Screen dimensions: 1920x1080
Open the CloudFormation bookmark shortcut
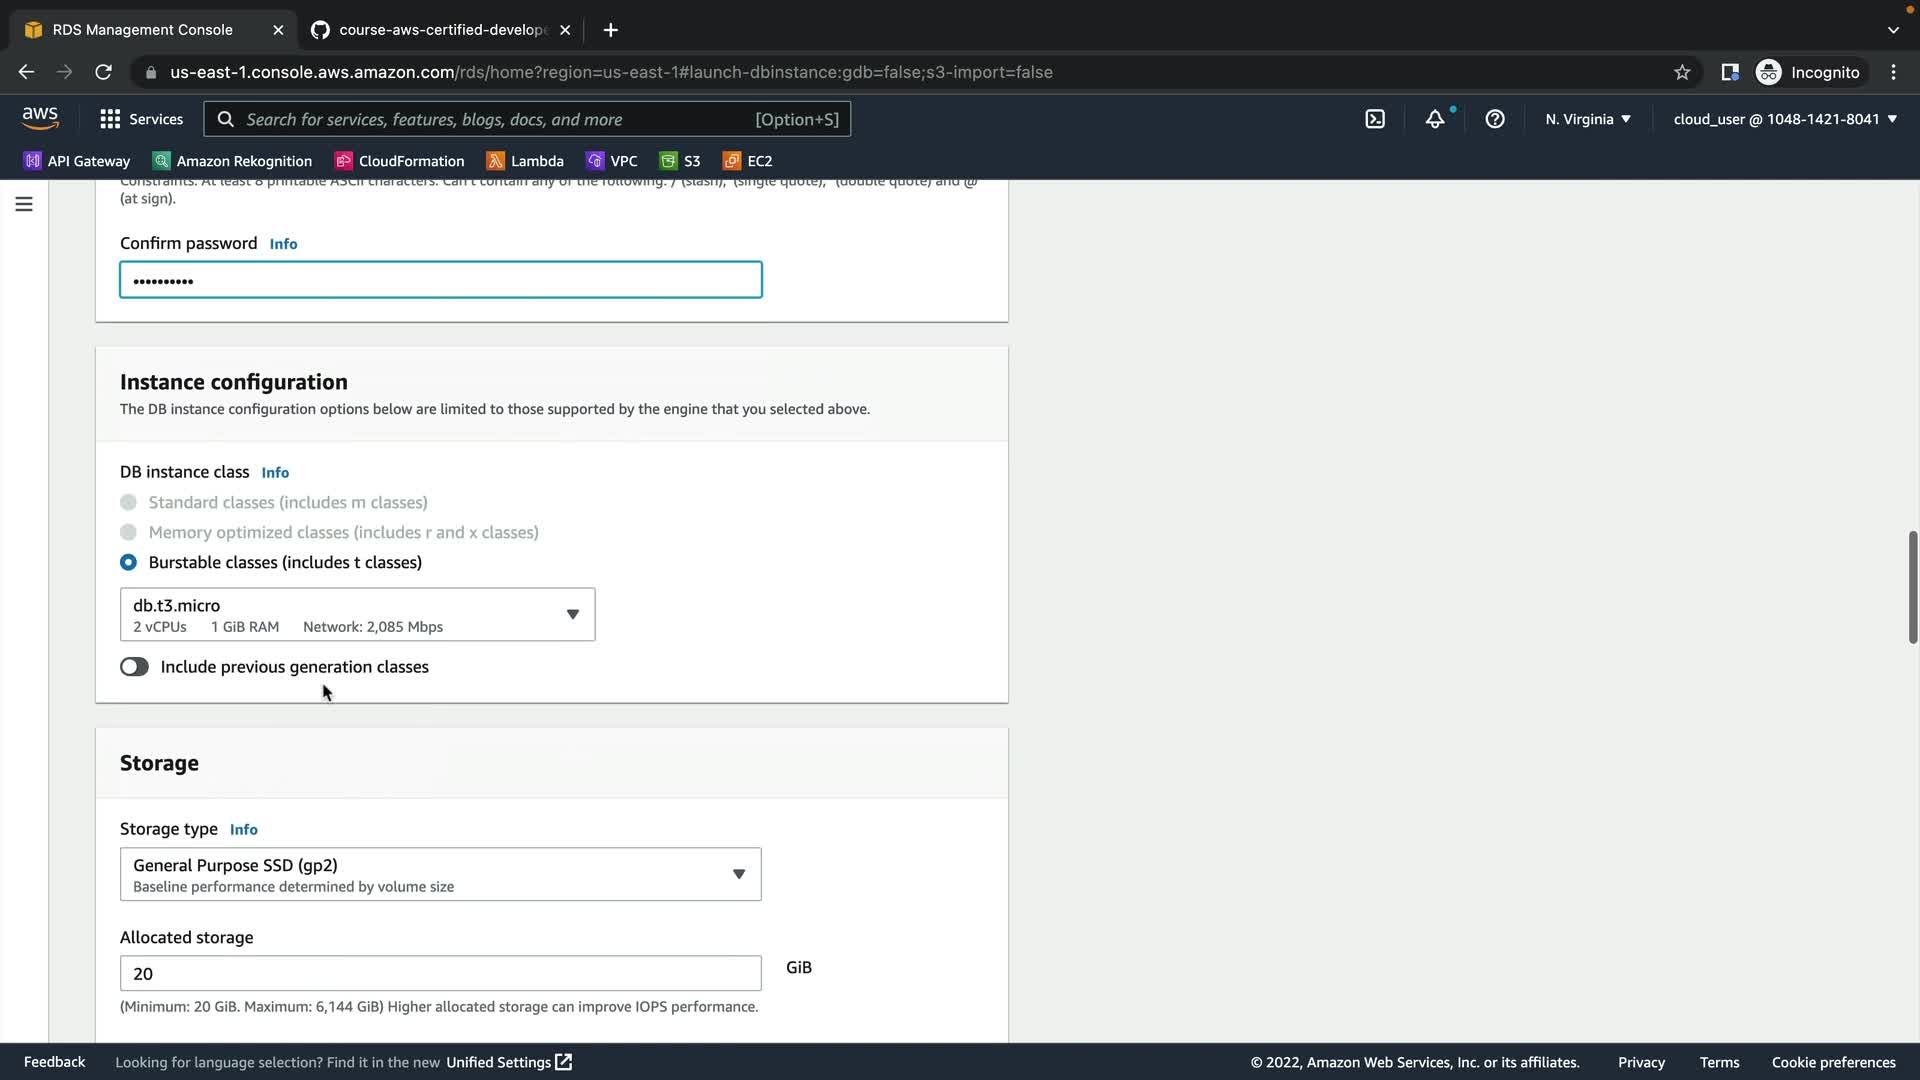point(400,161)
